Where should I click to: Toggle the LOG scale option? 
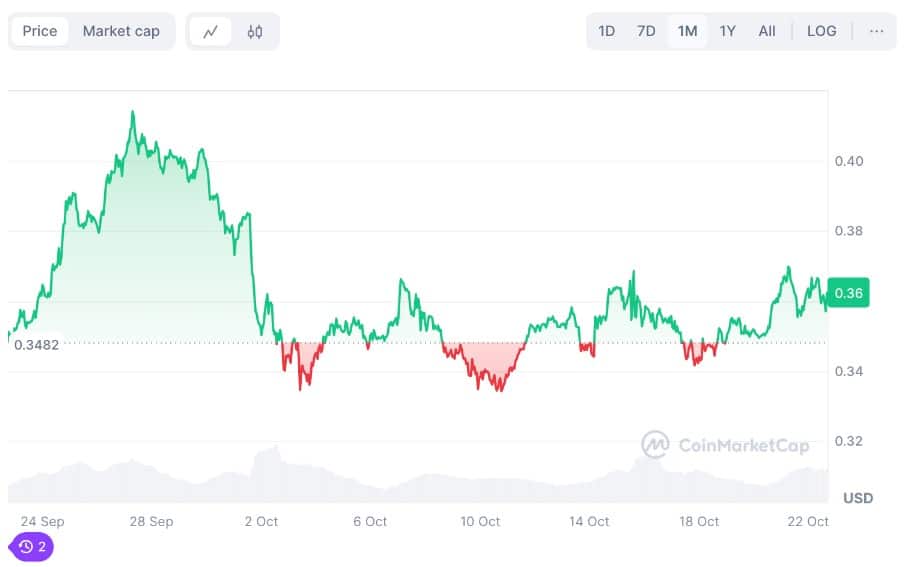click(821, 31)
